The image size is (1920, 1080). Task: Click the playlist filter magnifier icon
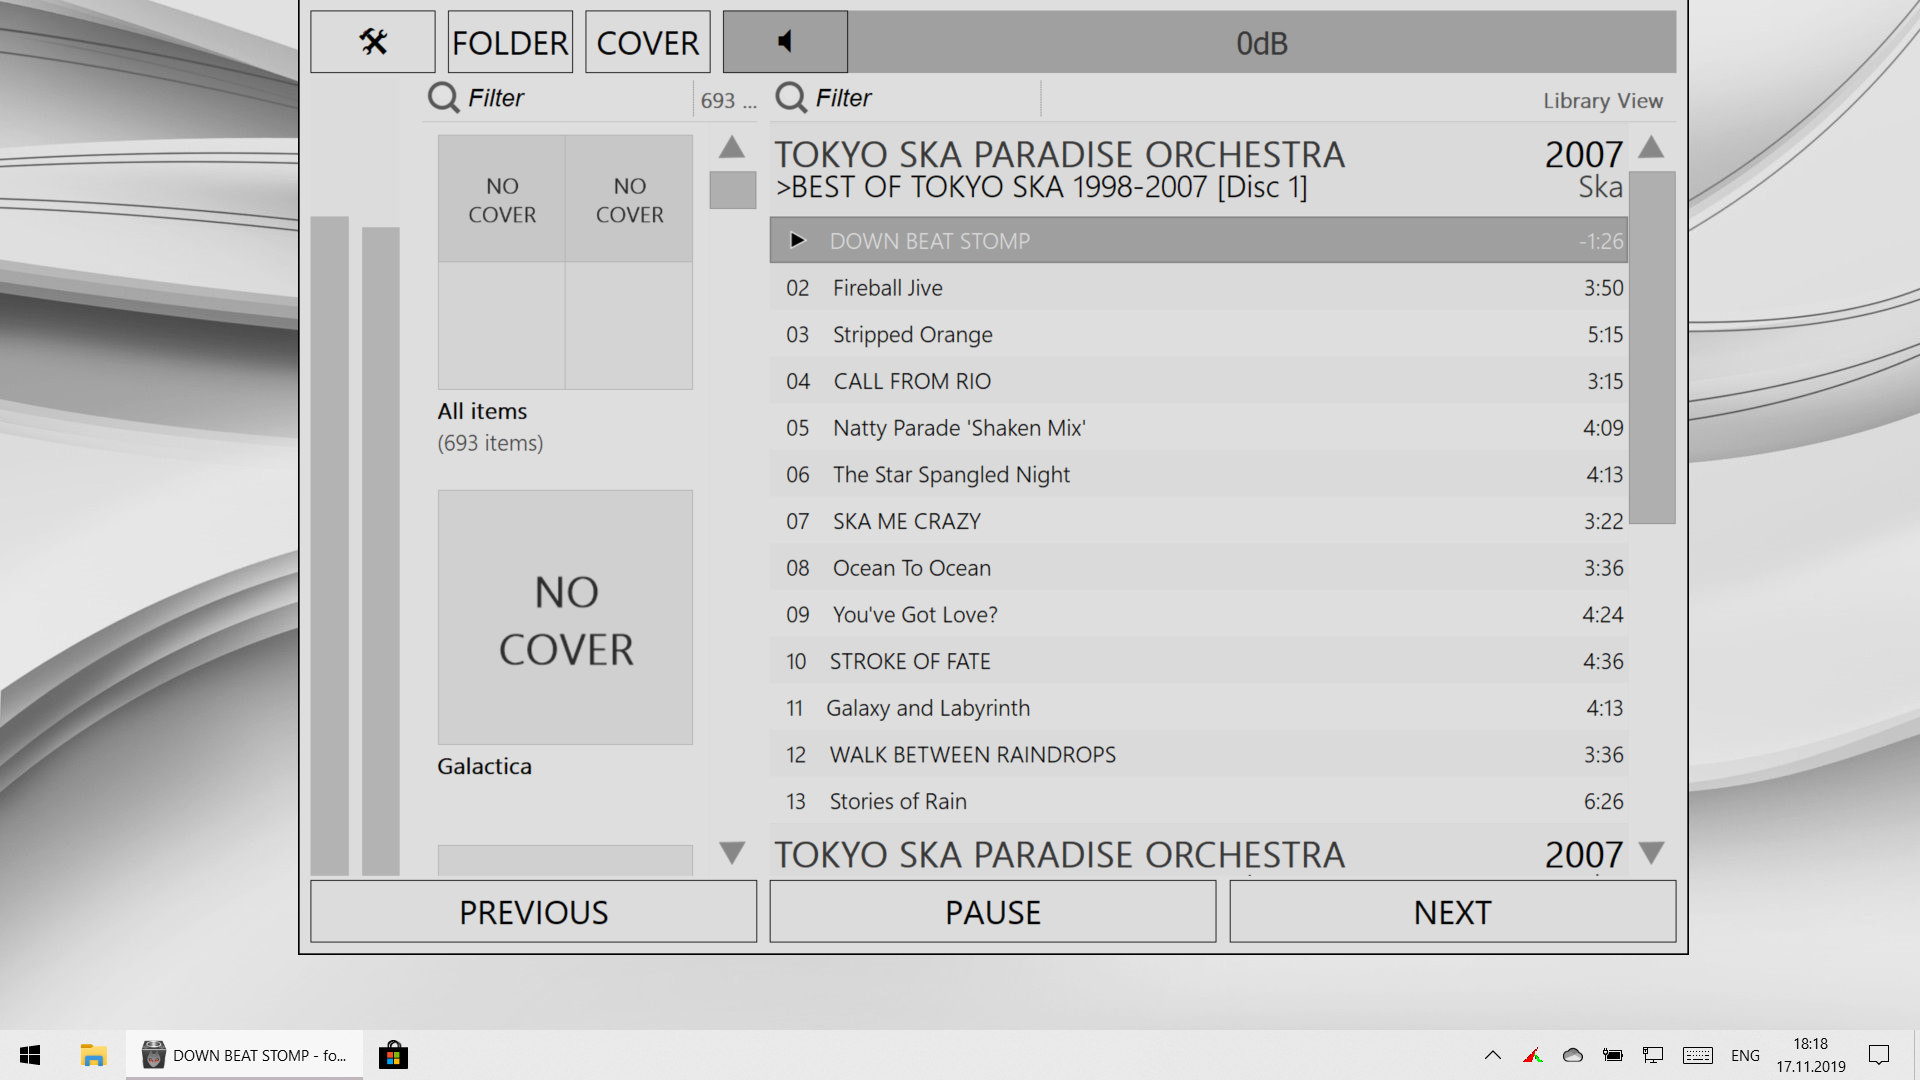click(790, 98)
